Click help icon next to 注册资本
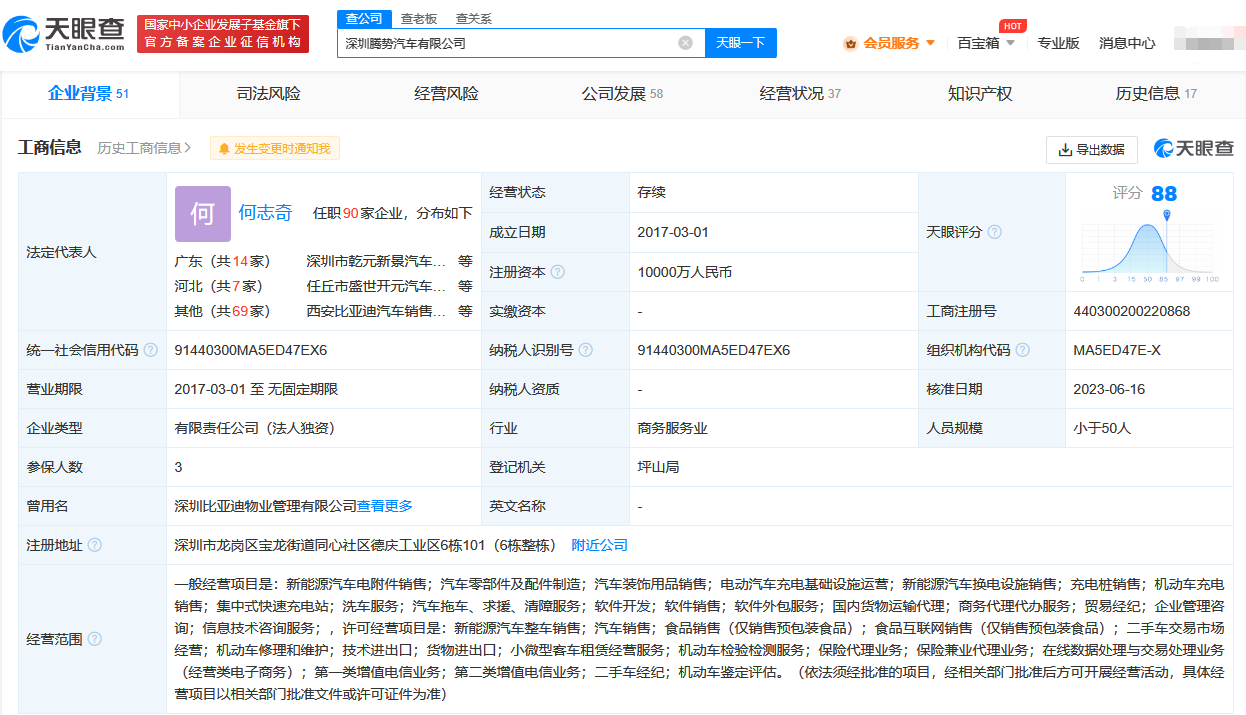The image size is (1246, 715). [558, 272]
